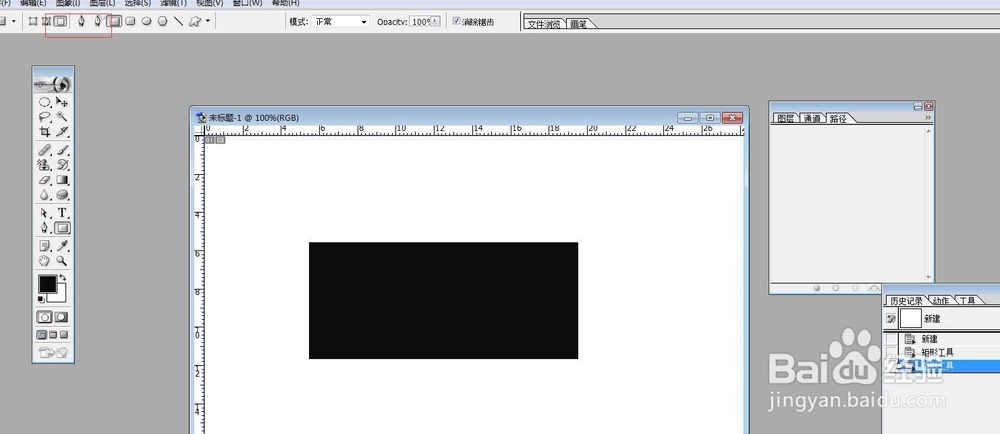Click the background white color swatch
The image size is (1000, 434).
click(61, 296)
